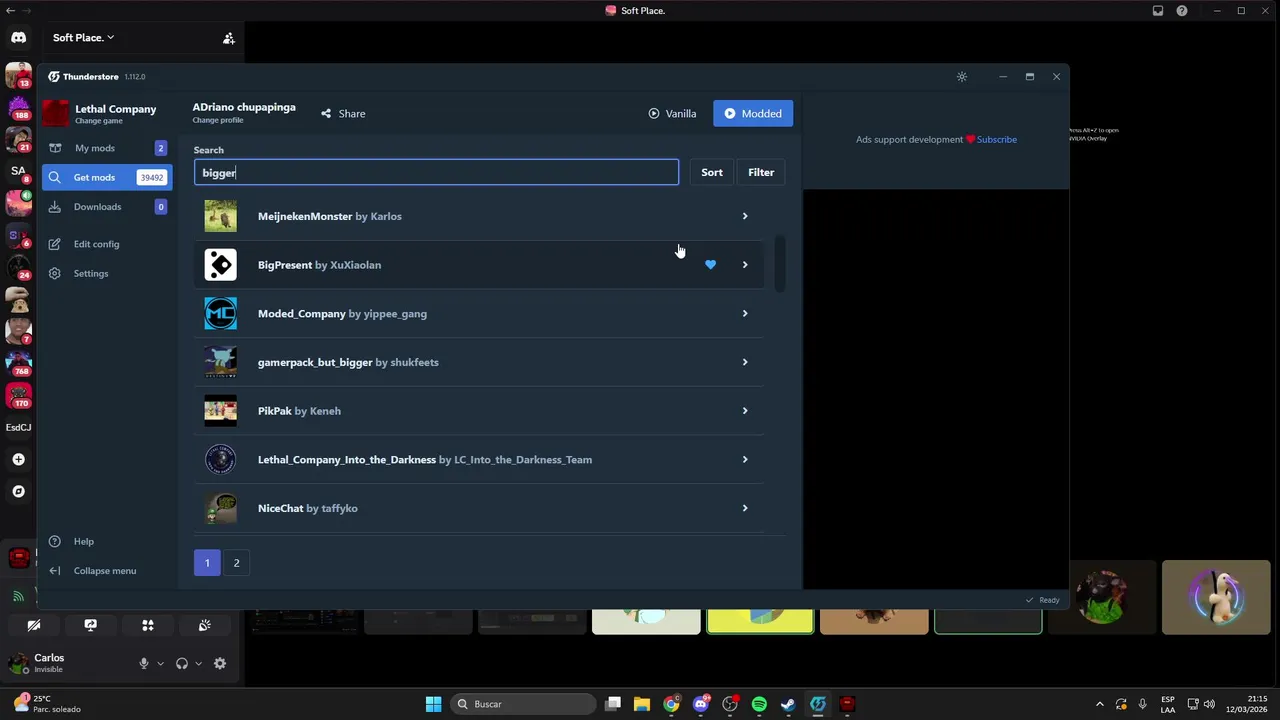Click Lethal_Company_Into_the_Darkness mod icon
This screenshot has height=720, width=1280.
click(x=220, y=460)
